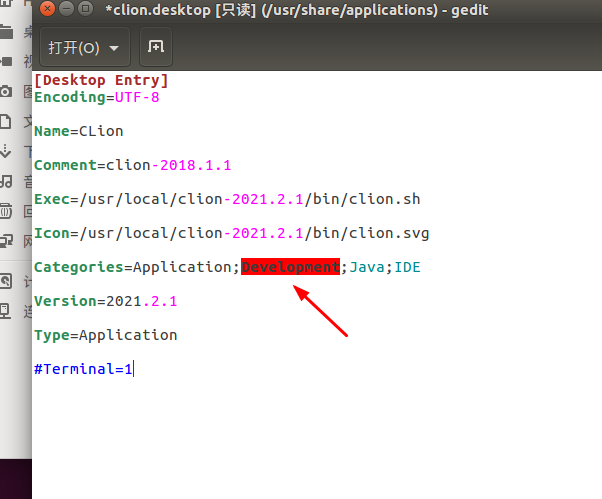Viewport: 602px width, 499px height.
Task: Click the Name=CLion line
Action: [x=79, y=131]
